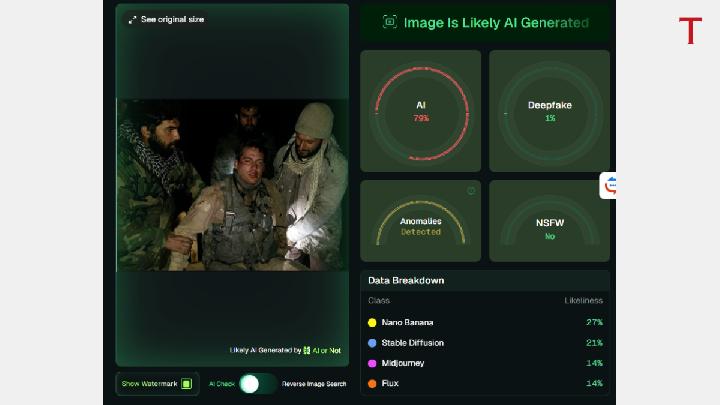Click the info icon on Anomalies card
The image size is (720, 405).
click(471, 190)
